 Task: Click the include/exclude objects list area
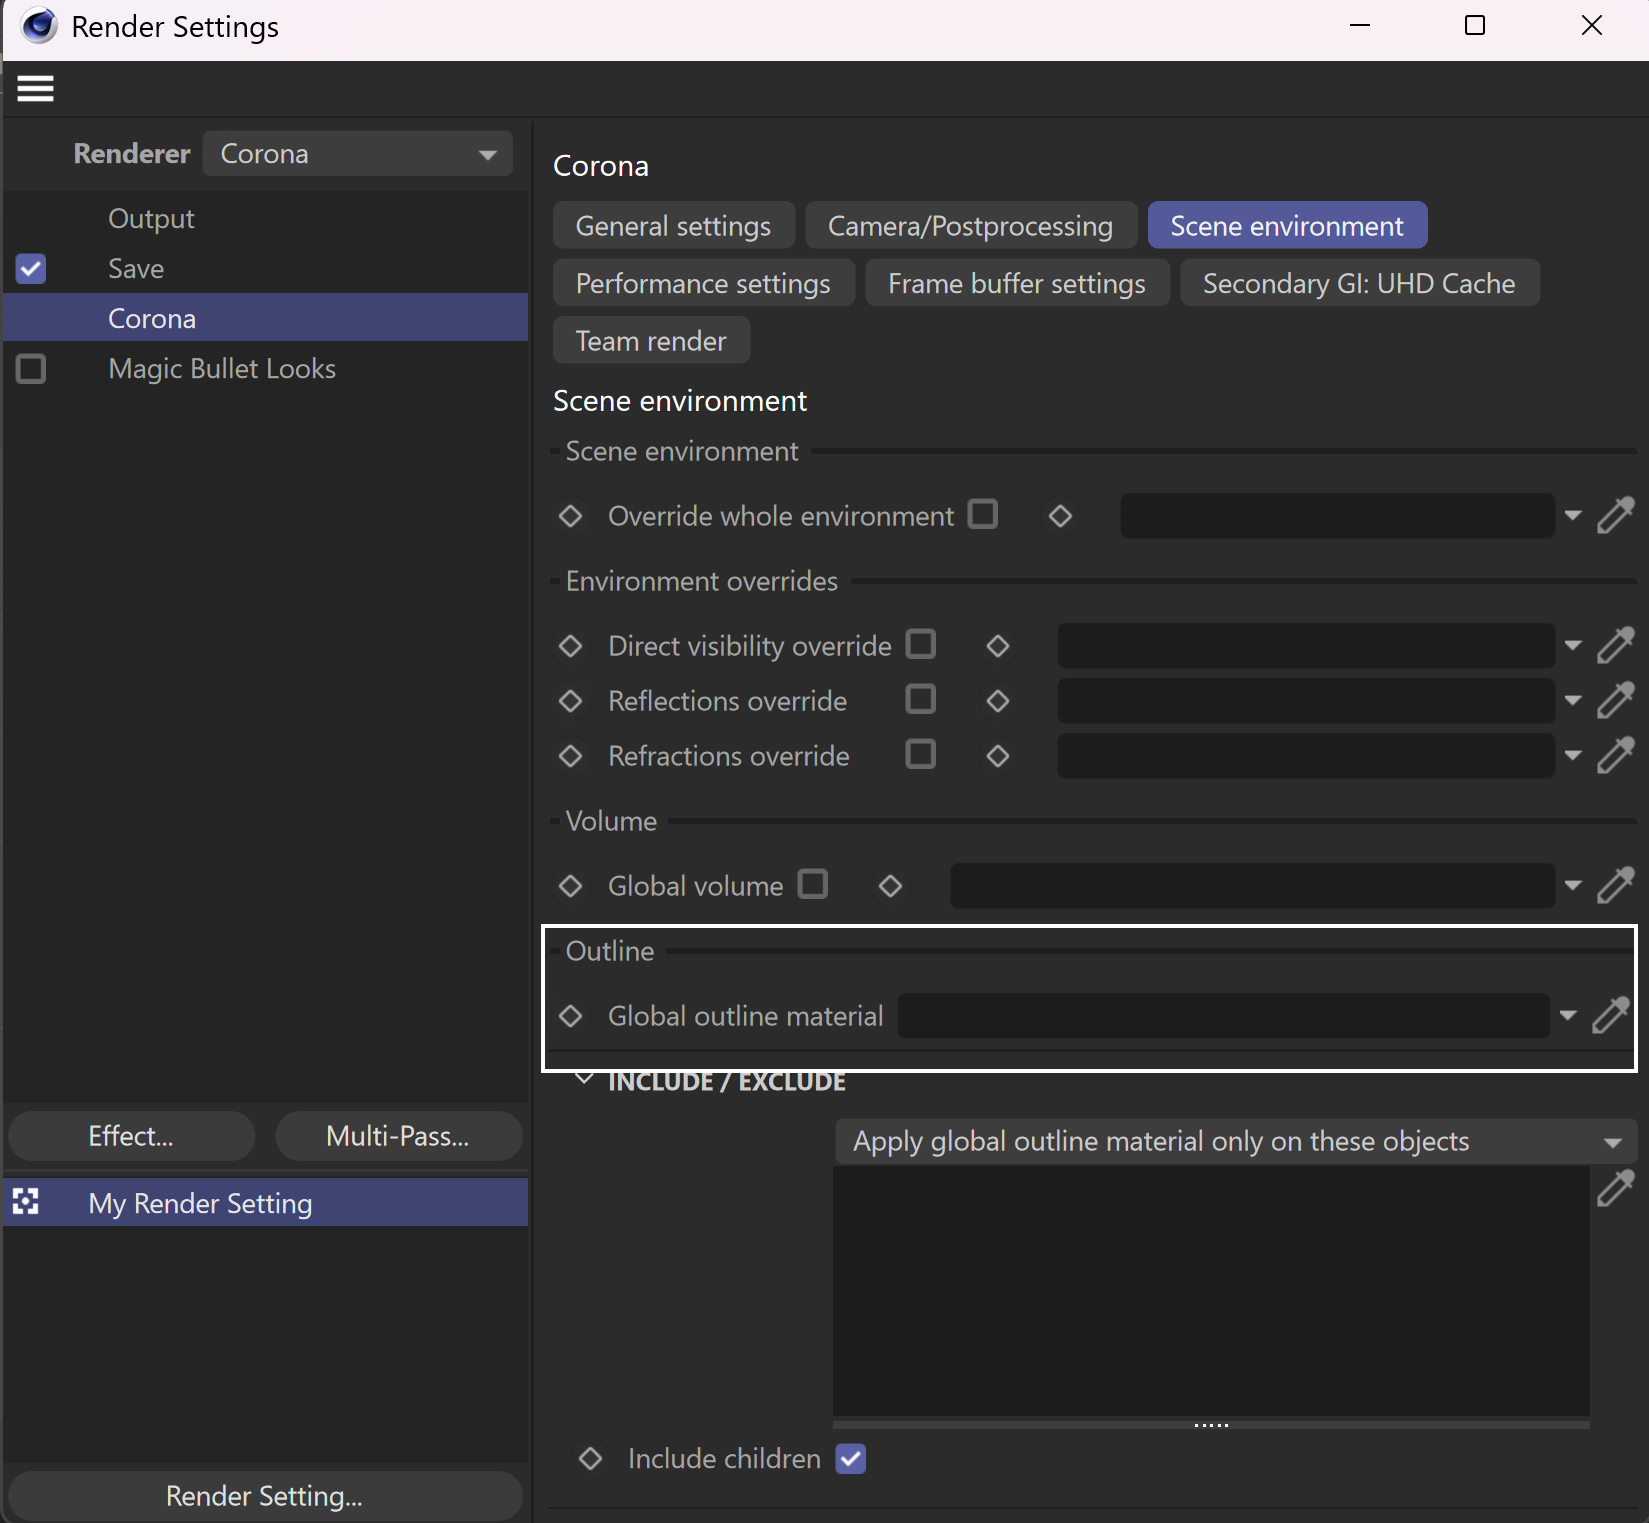1211,1291
